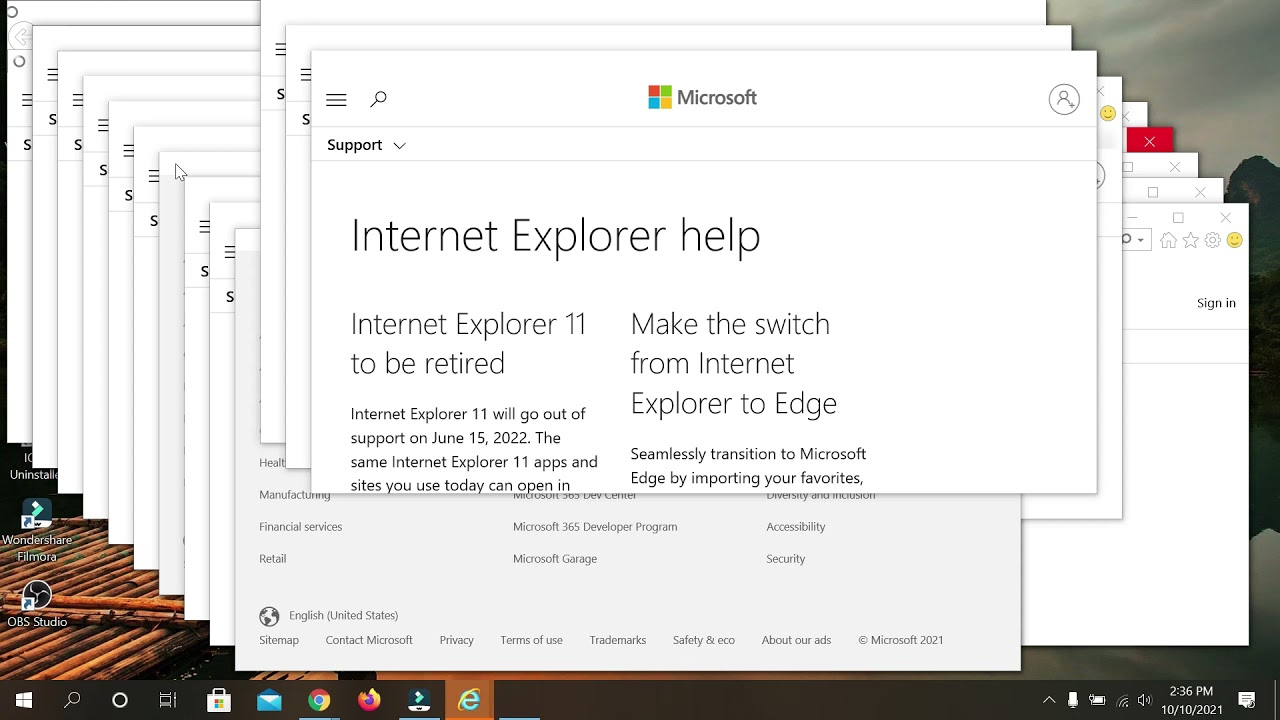Open the 'Trademarks' footer link
The width and height of the screenshot is (1280, 720).
tap(617, 640)
